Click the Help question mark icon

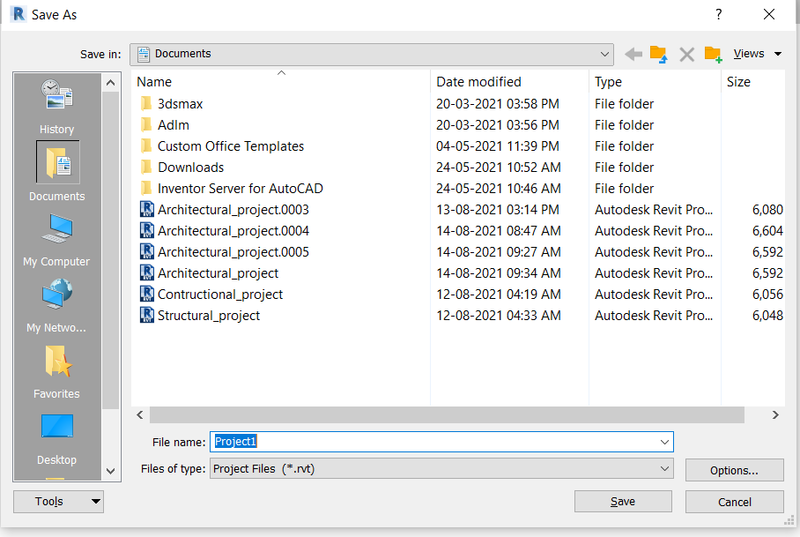click(718, 14)
